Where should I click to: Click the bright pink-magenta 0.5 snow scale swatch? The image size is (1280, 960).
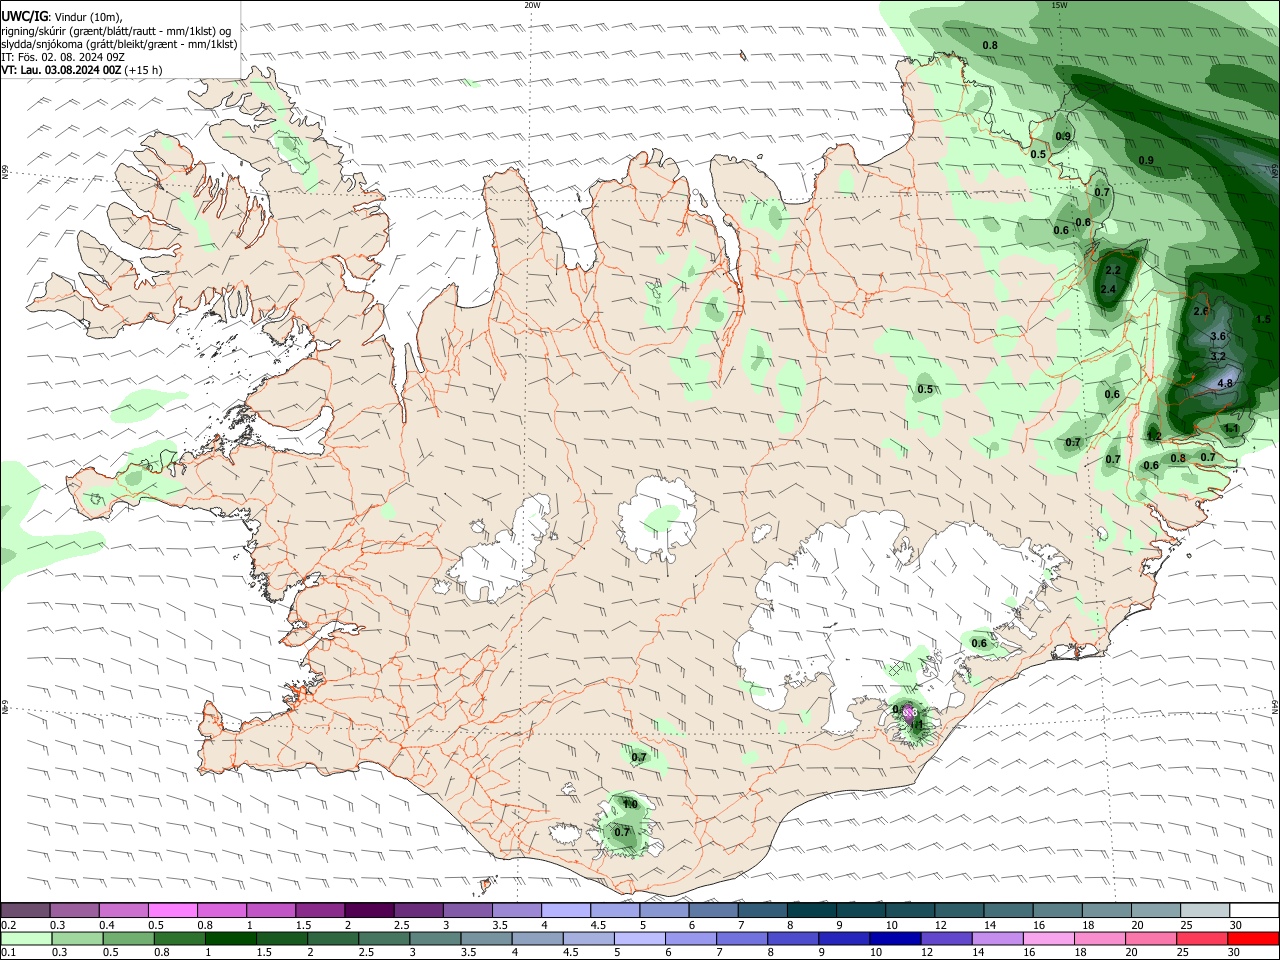173,910
